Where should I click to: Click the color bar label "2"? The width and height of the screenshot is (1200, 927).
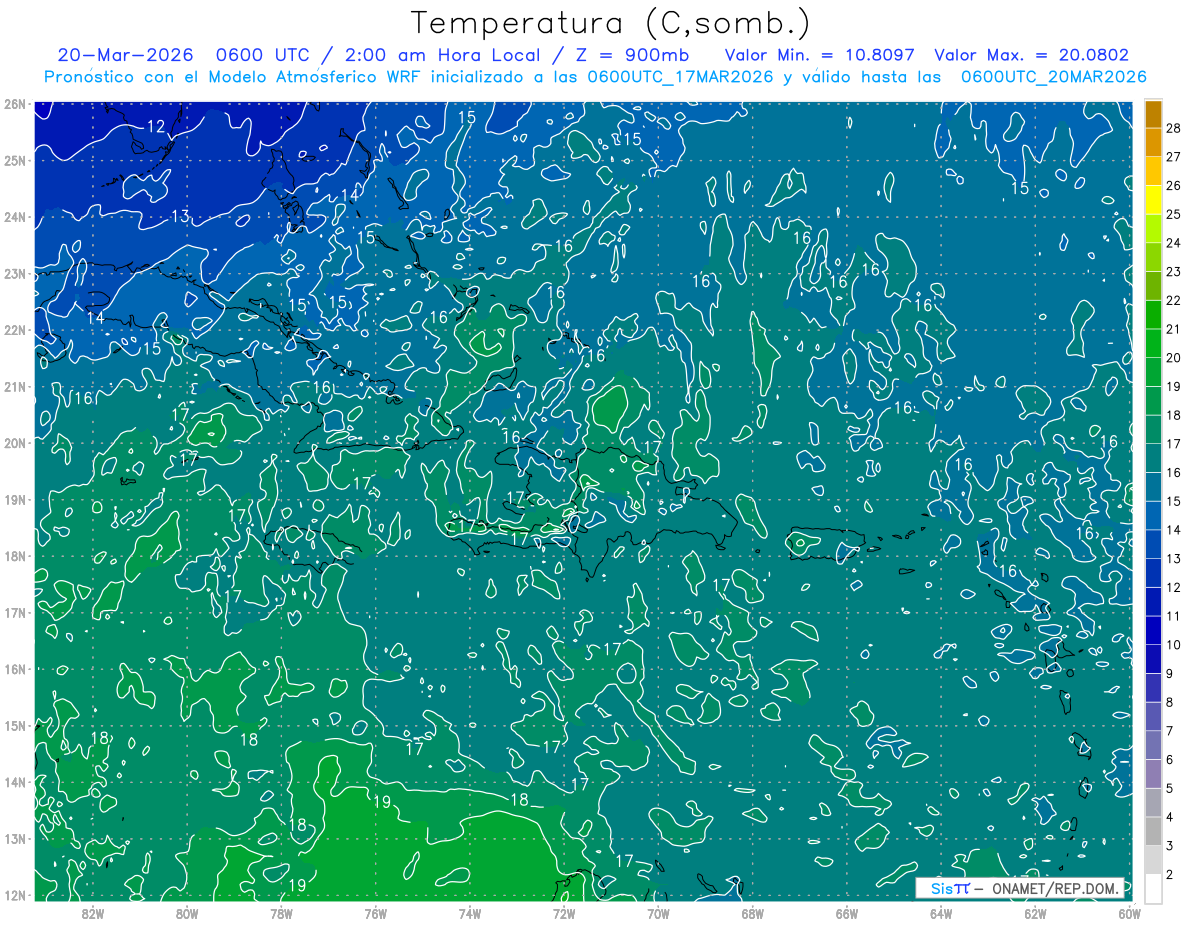tap(1170, 875)
